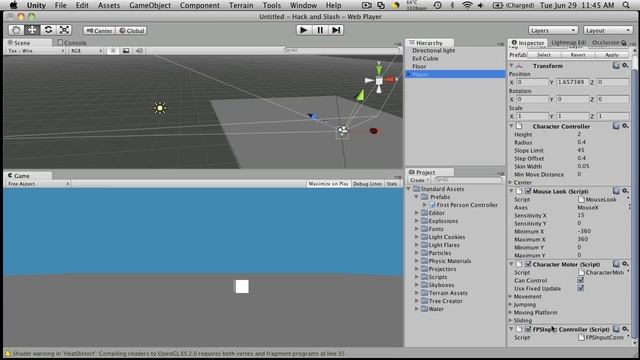Viewport: 640px width, 360px height.
Task: Expand the Player object in Hierarchy
Action: click(409, 74)
